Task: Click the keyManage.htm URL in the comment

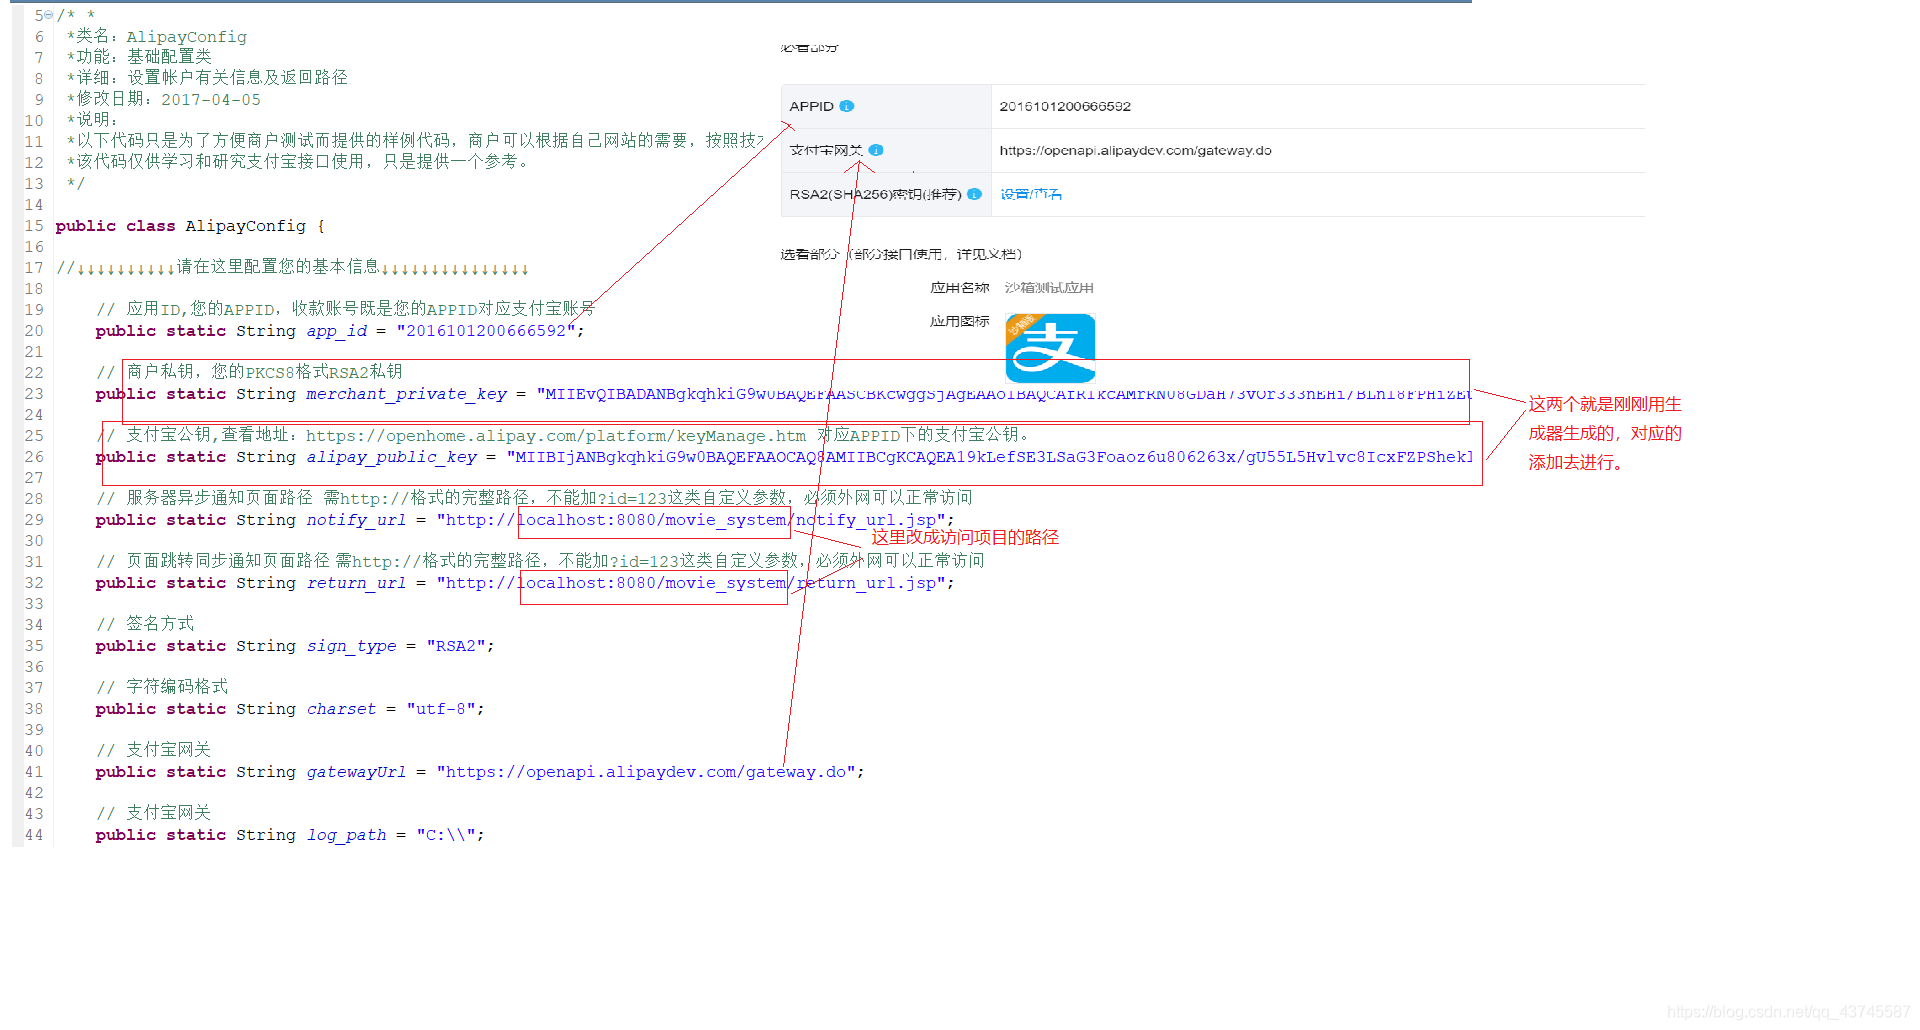Action: tap(556, 436)
